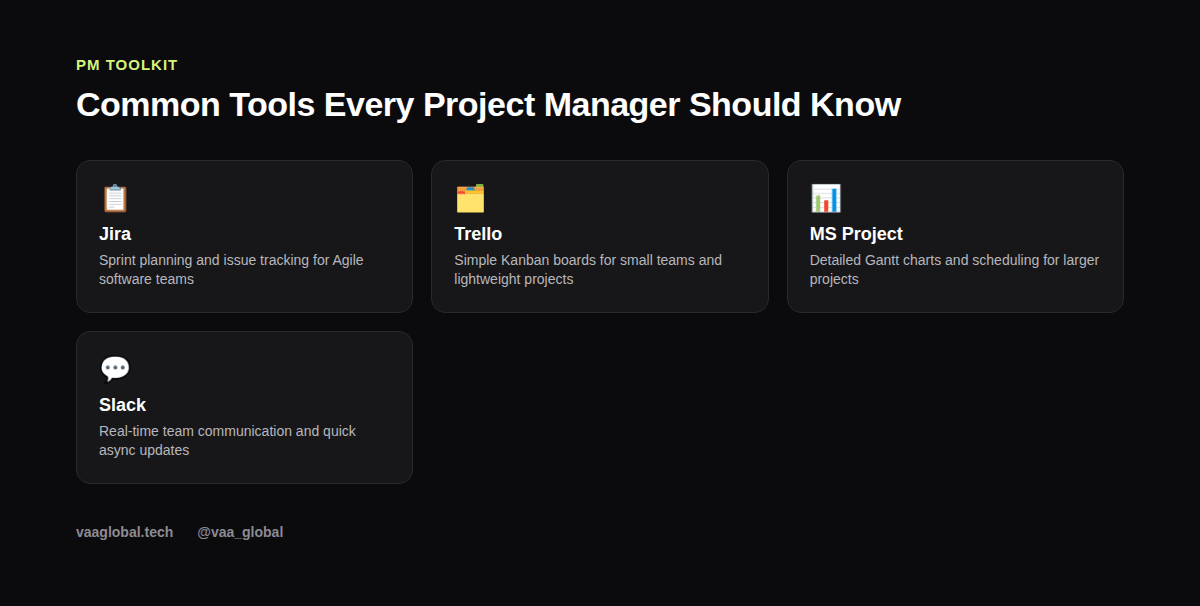Click the card index dividers icon for Trello
This screenshot has width=1200, height=606.
(470, 198)
